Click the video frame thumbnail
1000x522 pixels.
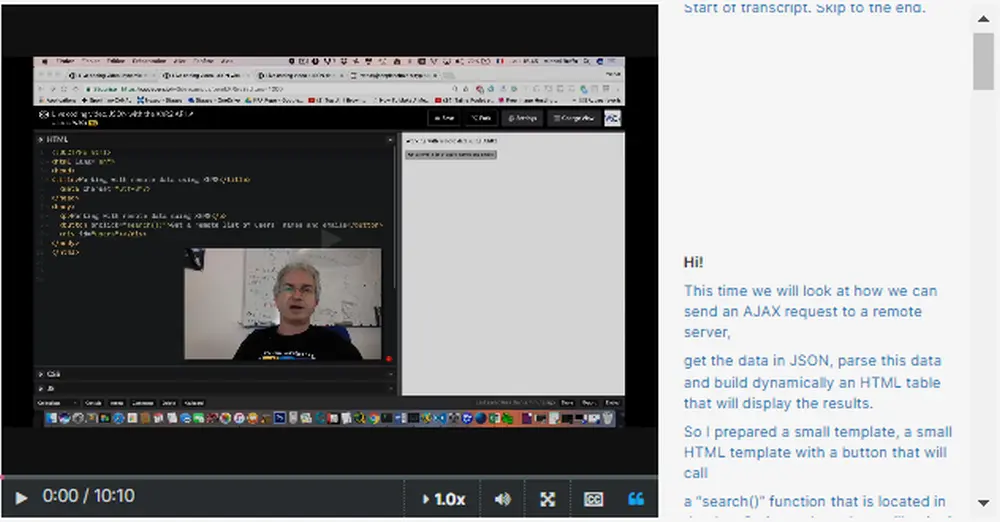tap(329, 241)
